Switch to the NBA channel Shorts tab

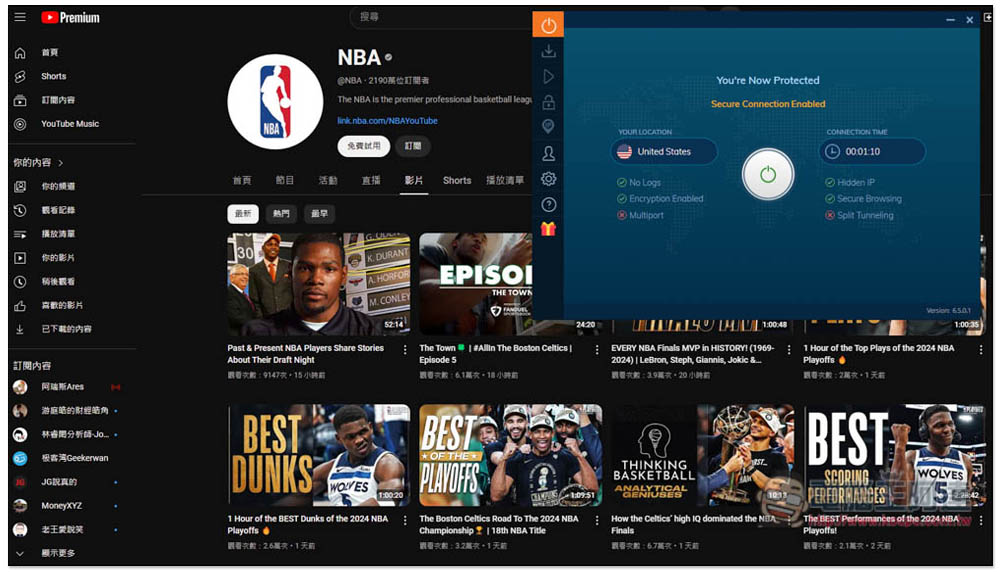457,180
